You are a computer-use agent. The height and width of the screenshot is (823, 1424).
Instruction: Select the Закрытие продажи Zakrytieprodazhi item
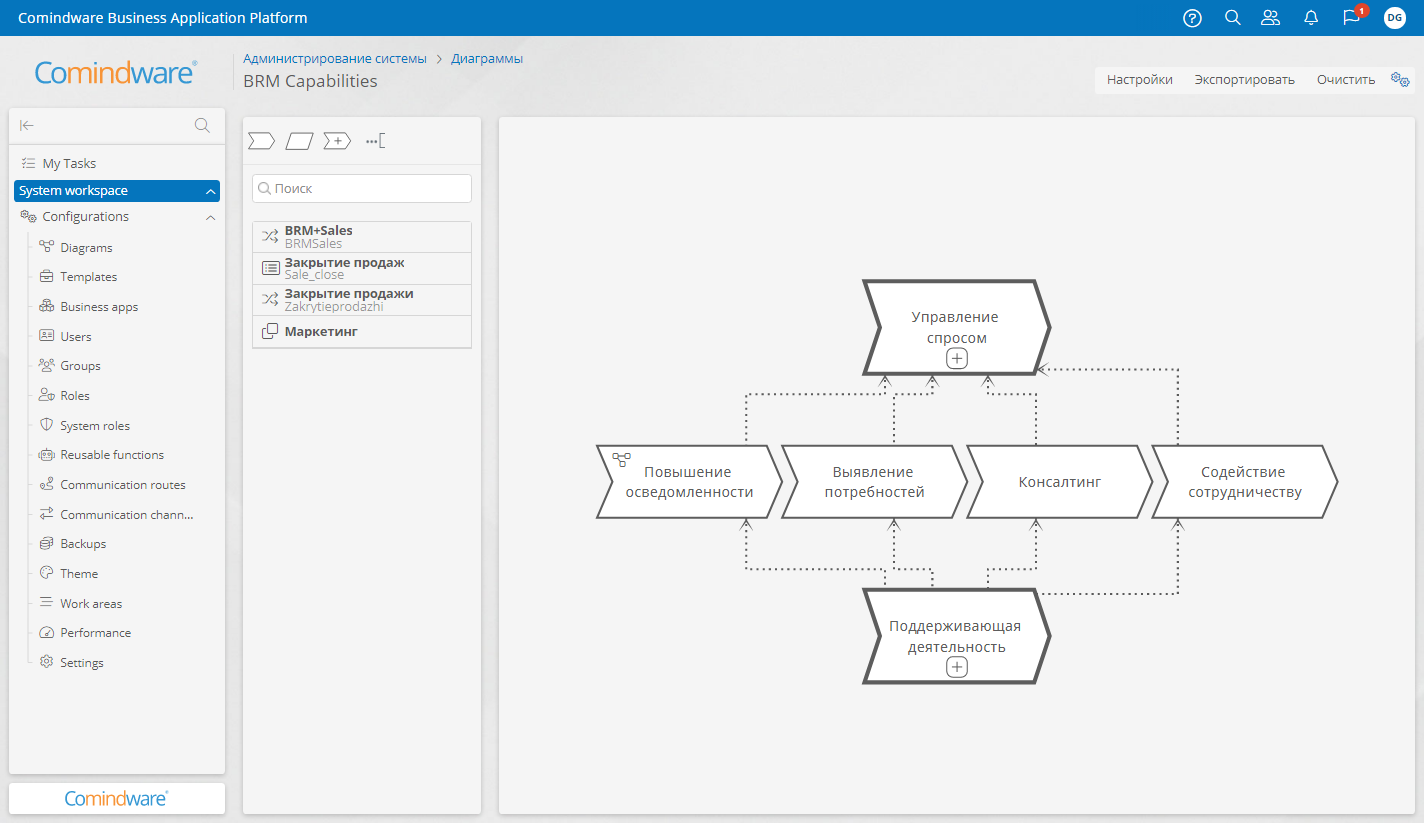[362, 300]
